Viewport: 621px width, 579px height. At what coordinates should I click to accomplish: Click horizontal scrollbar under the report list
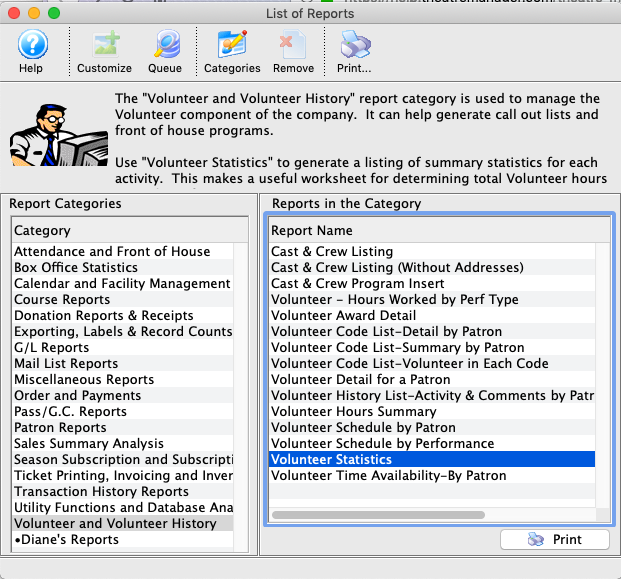tap(378, 515)
